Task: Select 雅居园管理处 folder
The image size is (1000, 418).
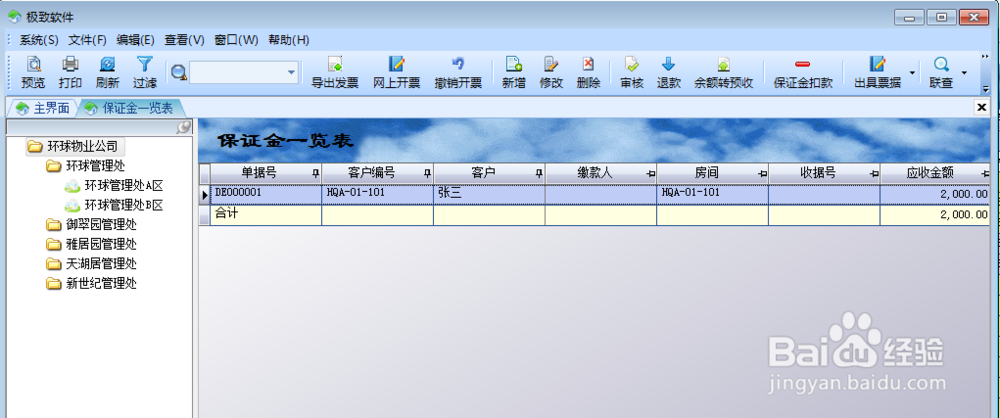Action: (92, 244)
